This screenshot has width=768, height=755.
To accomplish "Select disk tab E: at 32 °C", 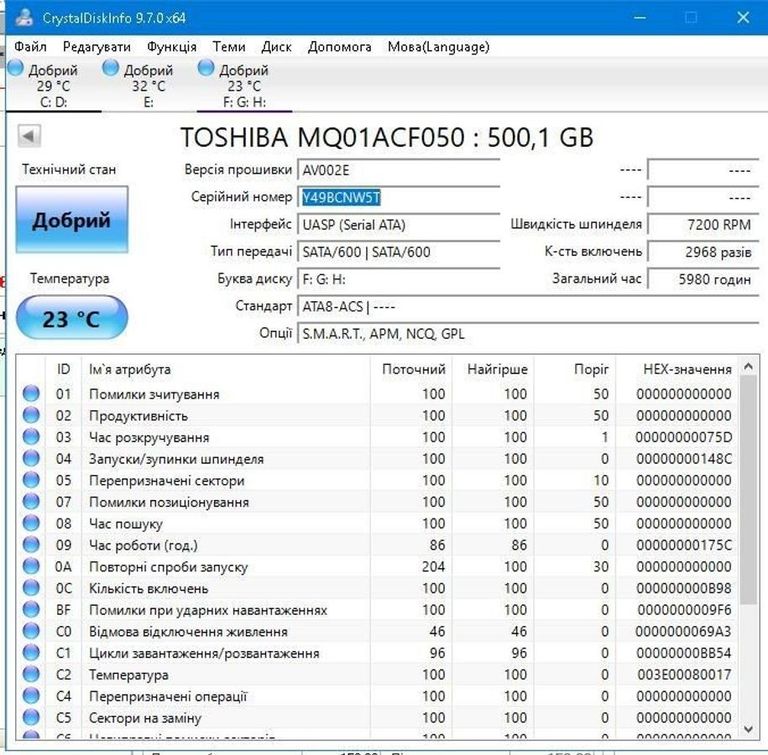I will (x=148, y=86).
